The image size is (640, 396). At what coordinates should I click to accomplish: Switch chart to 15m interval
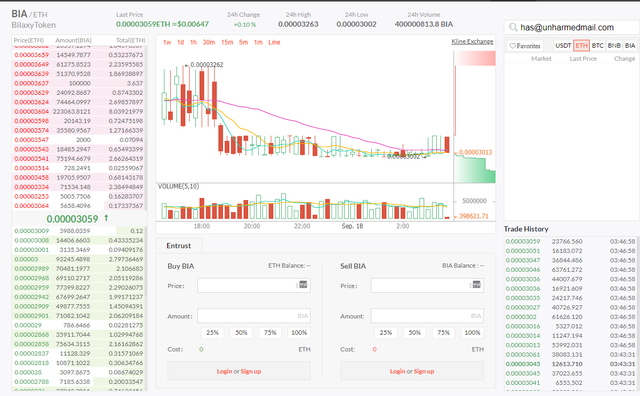pyautogui.click(x=227, y=42)
